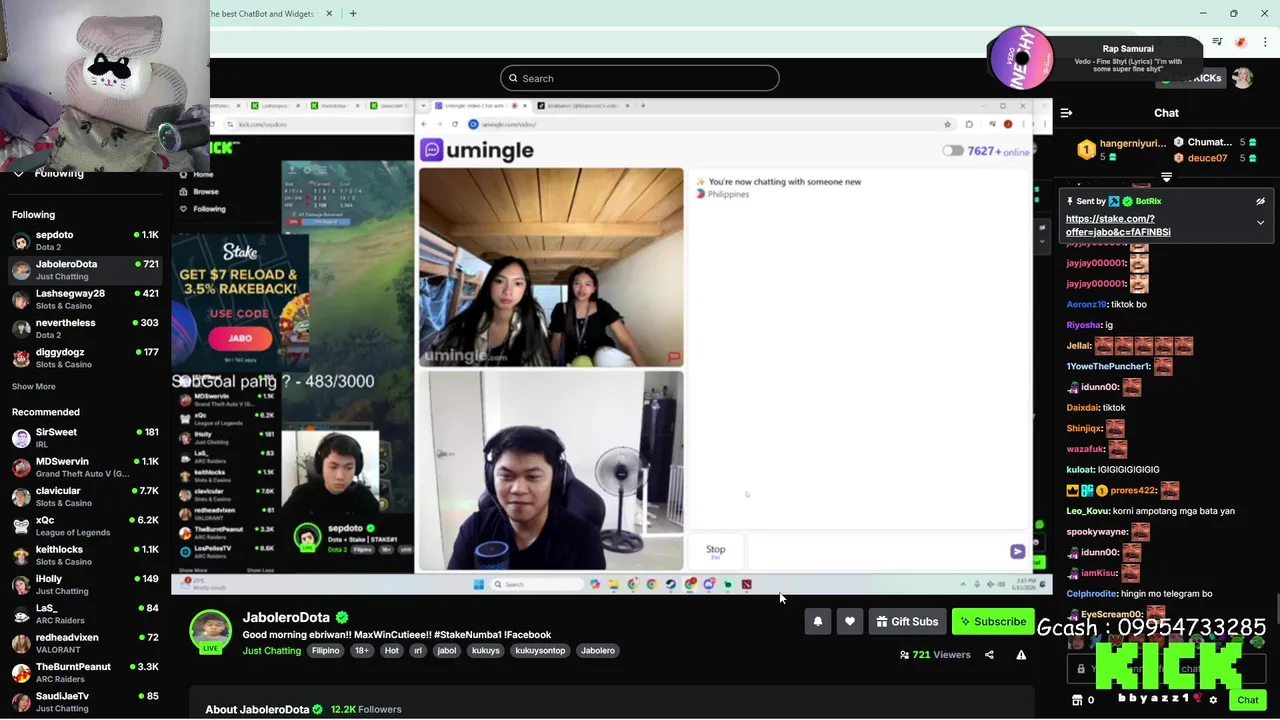Click username Celphrodite in chat
Image resolution: width=1280 pixels, height=720 pixels.
coord(1097,594)
